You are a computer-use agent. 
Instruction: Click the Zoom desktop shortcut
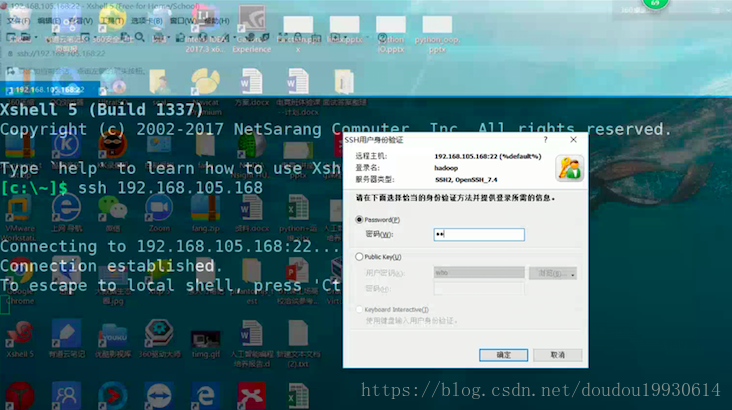(x=159, y=213)
